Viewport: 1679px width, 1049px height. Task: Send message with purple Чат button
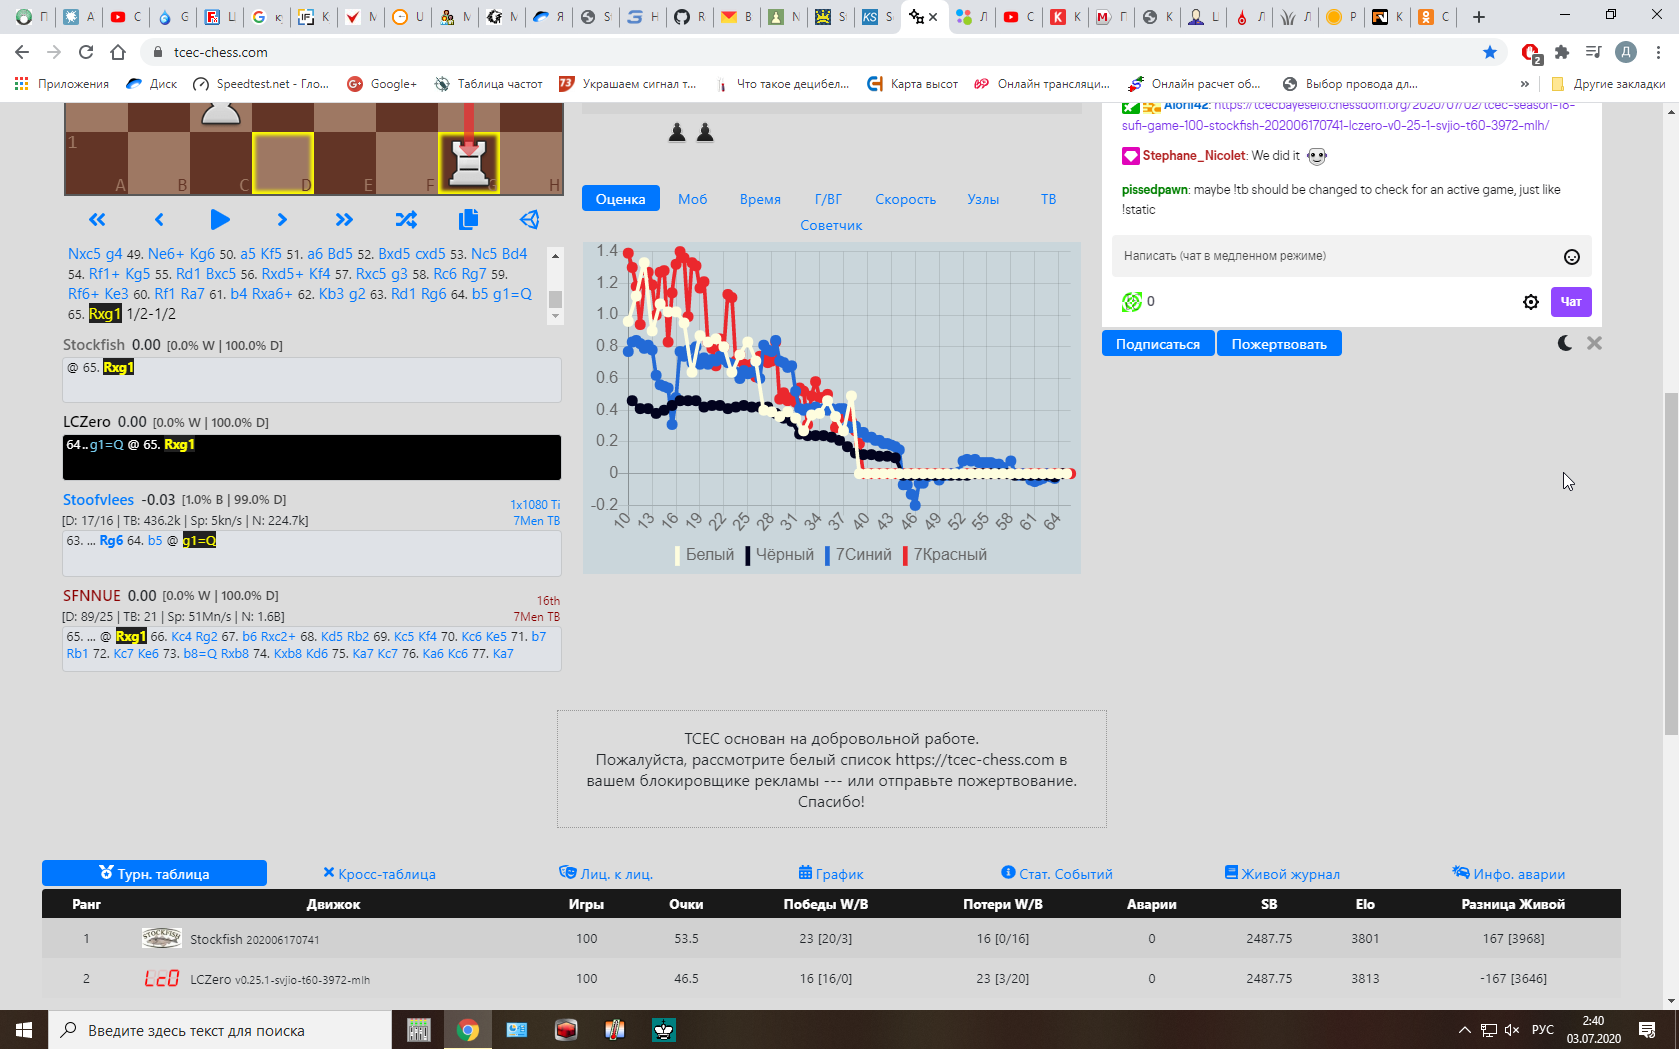coord(1571,302)
